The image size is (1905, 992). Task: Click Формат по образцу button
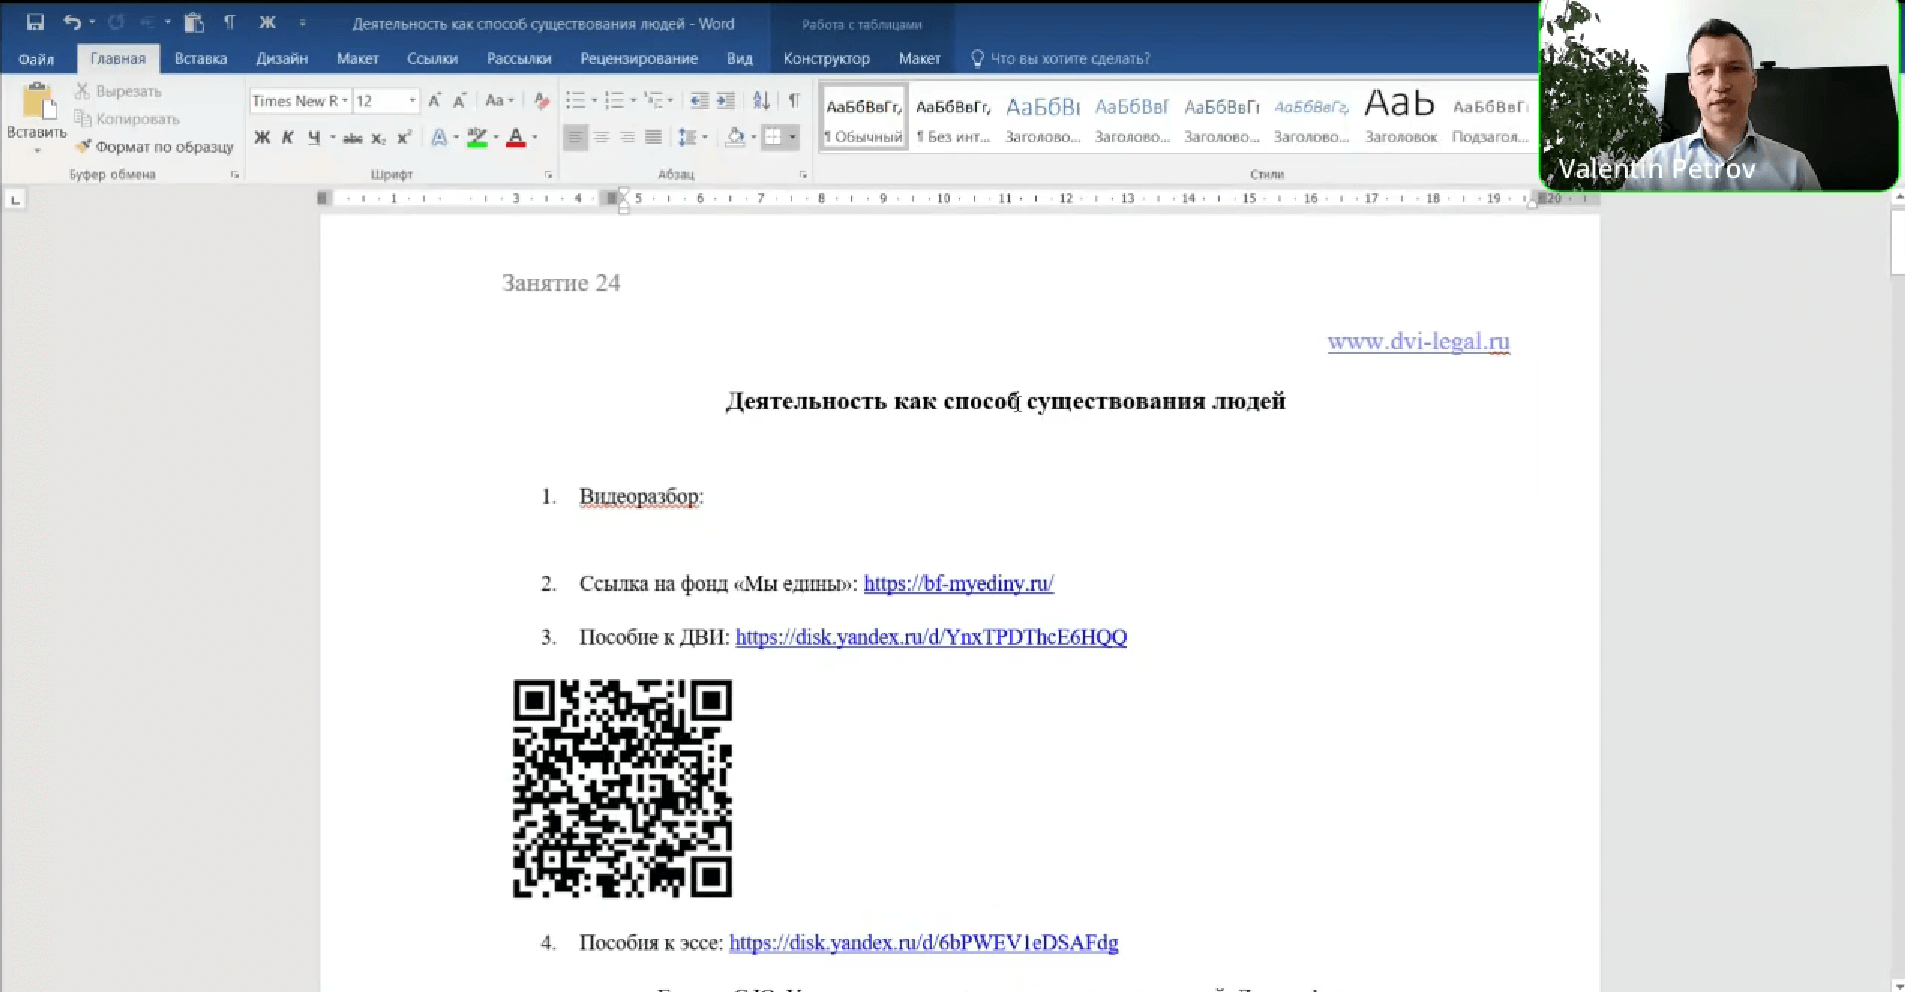[154, 147]
